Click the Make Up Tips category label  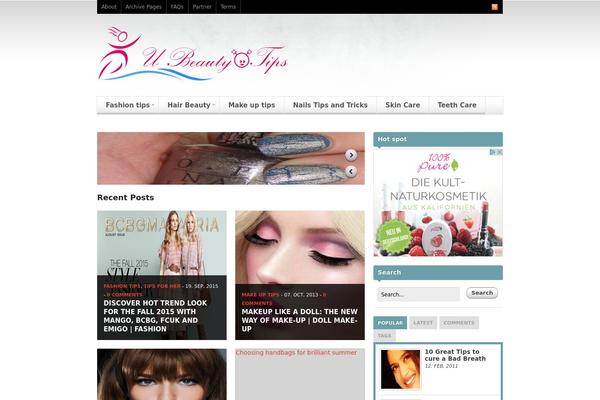click(260, 295)
